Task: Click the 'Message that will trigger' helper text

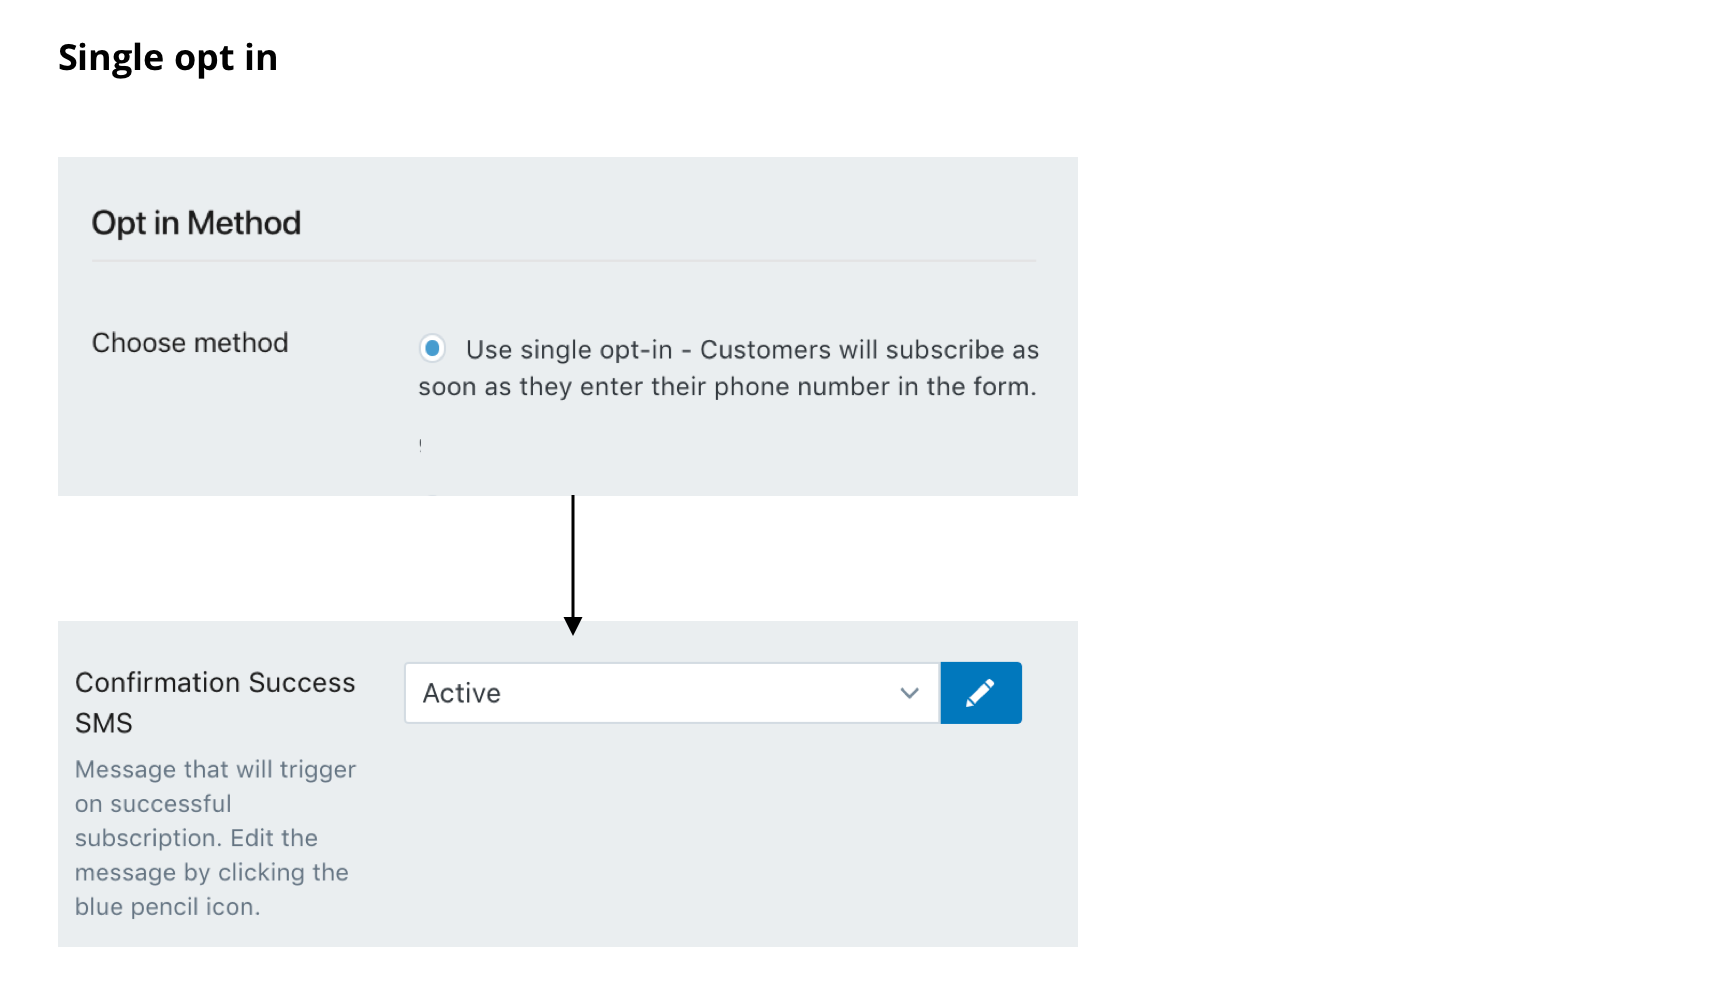Action: 216,770
